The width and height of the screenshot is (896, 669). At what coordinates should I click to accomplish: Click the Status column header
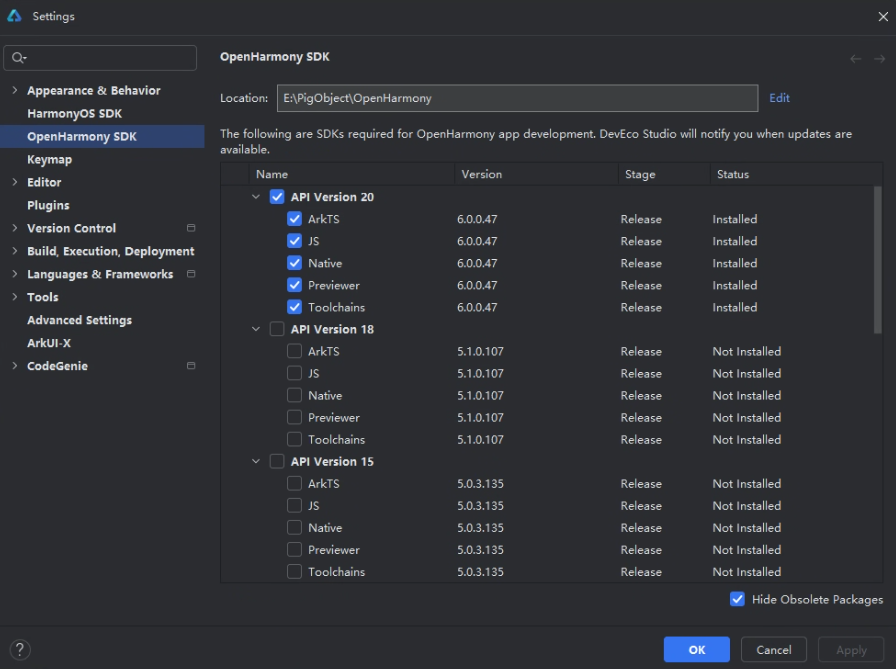797,174
